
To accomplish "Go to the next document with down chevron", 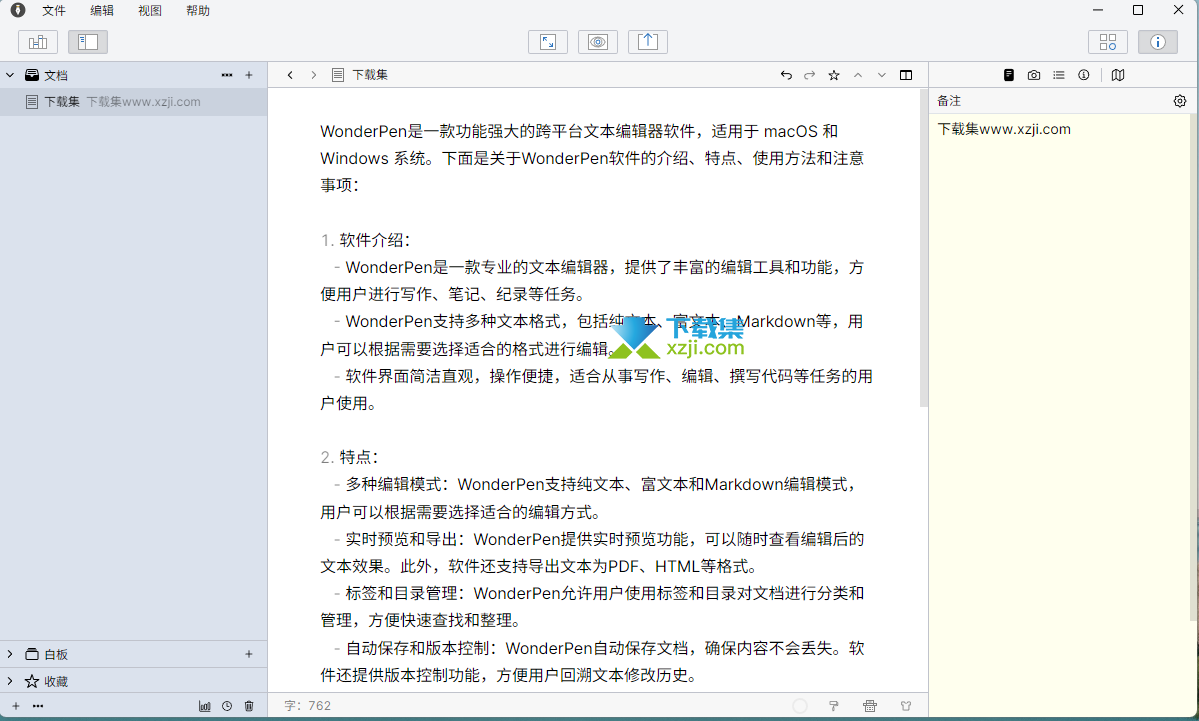I will [882, 75].
